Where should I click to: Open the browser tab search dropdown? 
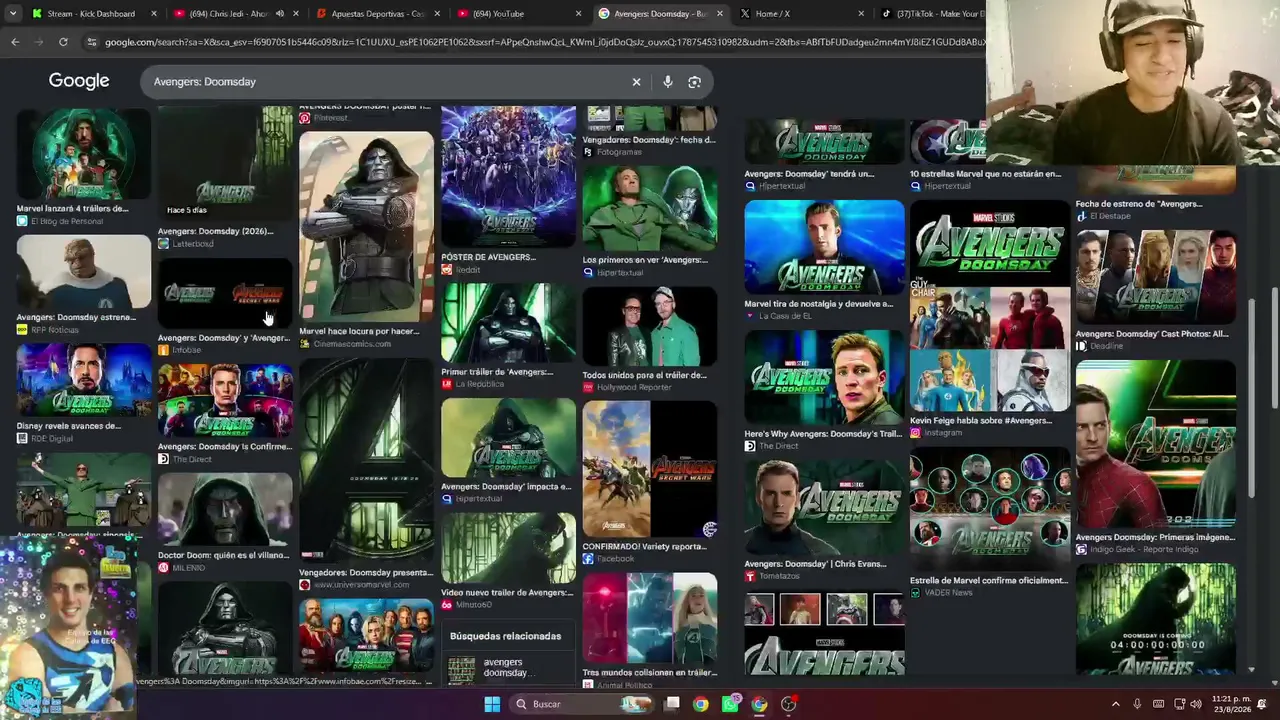(15, 14)
